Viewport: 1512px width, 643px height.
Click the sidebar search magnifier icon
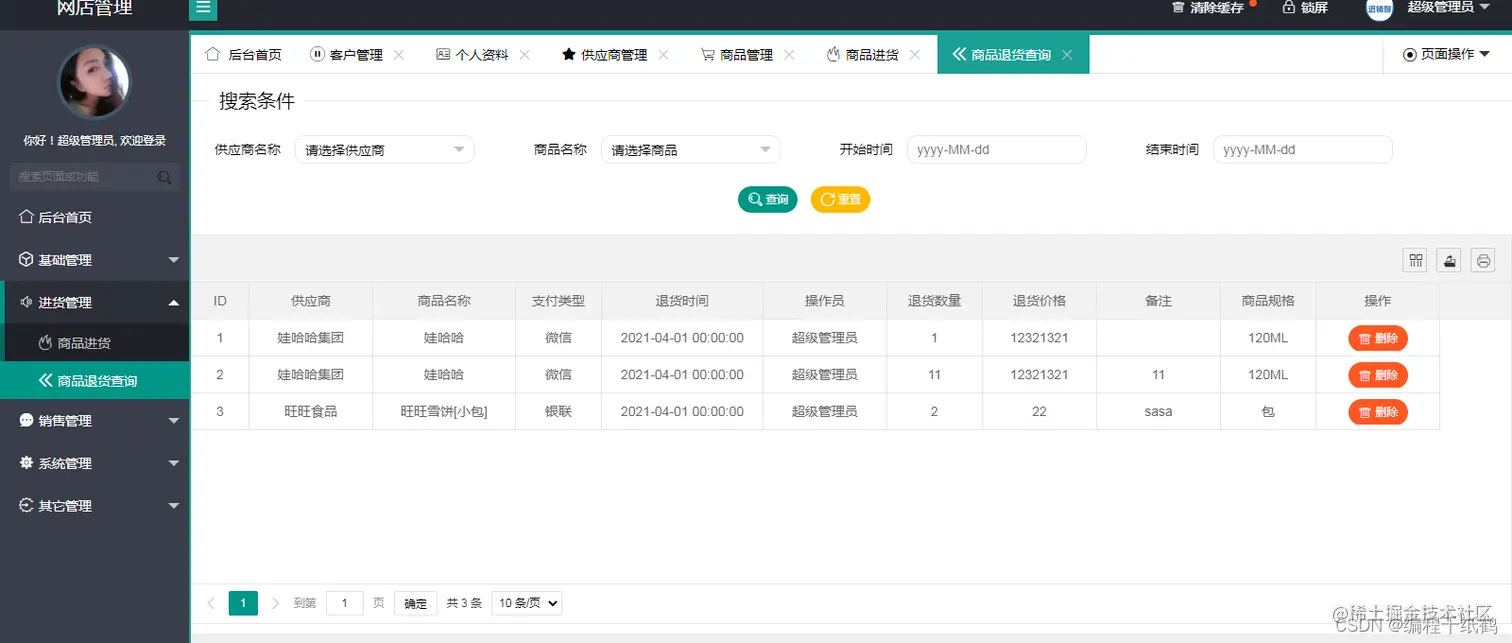click(x=165, y=178)
